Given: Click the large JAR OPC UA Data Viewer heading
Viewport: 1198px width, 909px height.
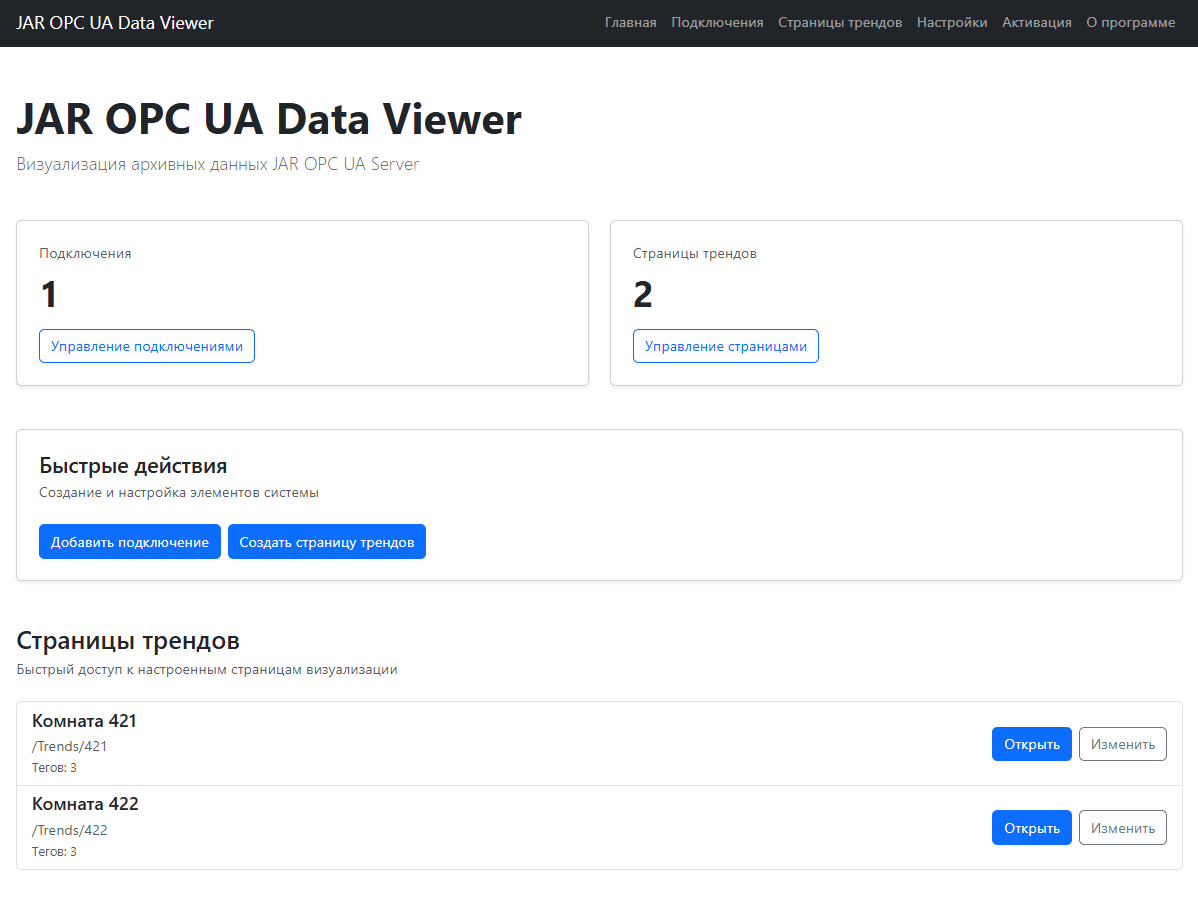Looking at the screenshot, I should (x=269, y=119).
